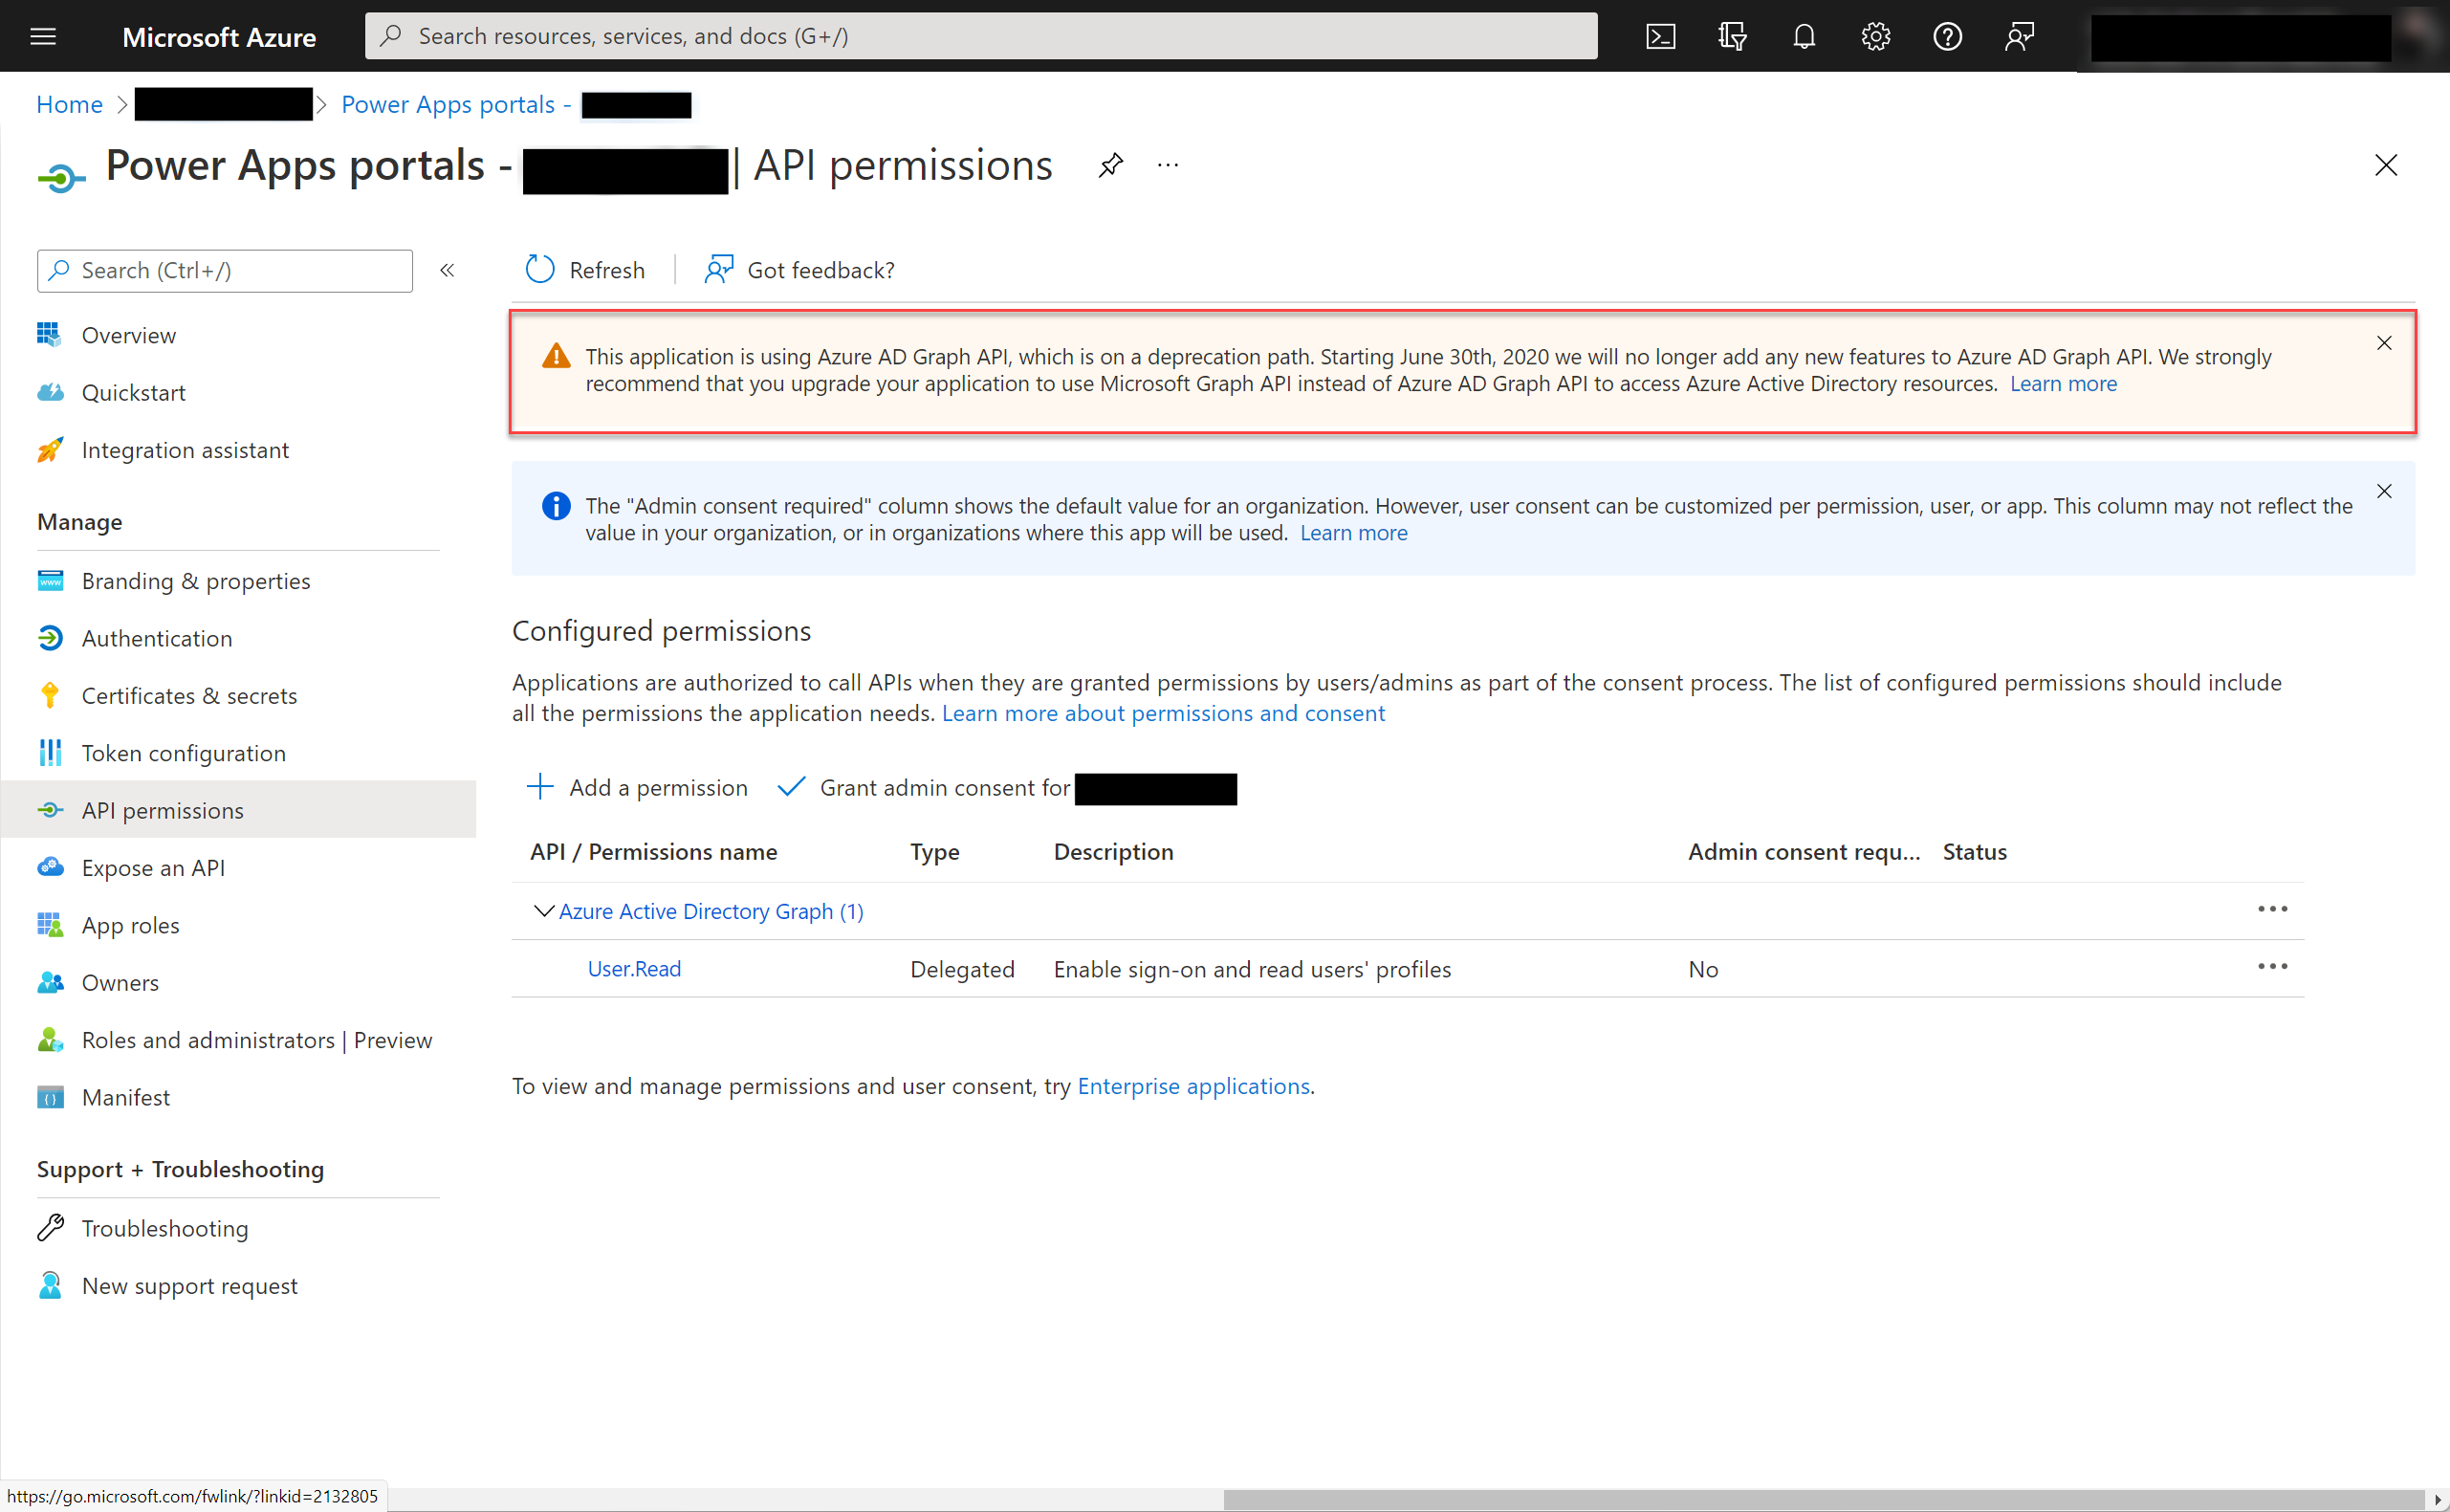The height and width of the screenshot is (1512, 2450).
Task: Select Expose an API option
Action: [154, 866]
